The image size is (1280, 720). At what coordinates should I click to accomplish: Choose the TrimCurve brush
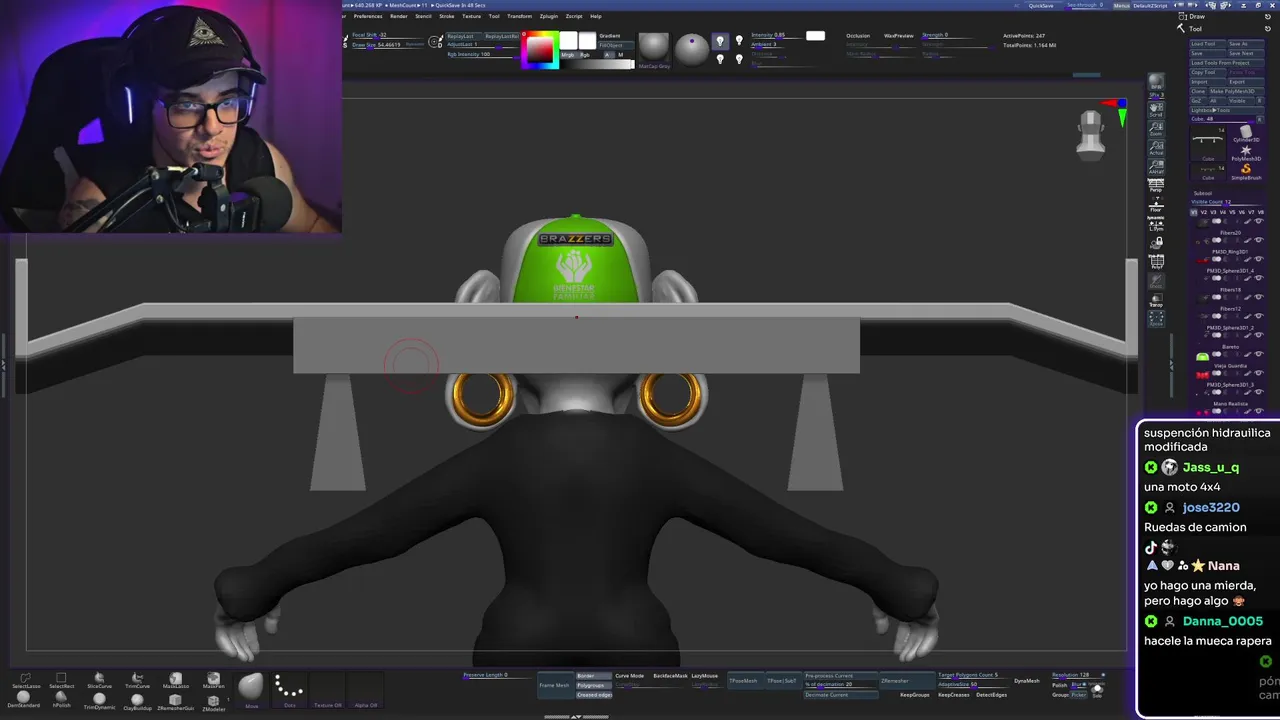[137, 680]
